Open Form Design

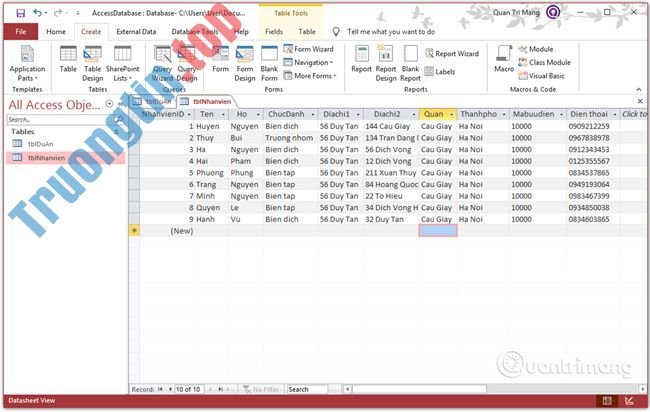pos(245,63)
